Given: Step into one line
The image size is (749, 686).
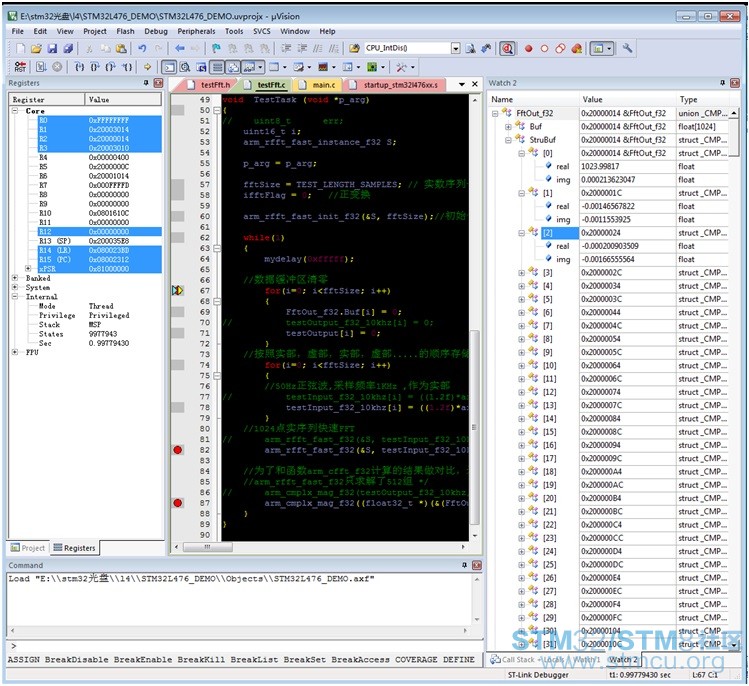Looking at the screenshot, I should (79, 67).
